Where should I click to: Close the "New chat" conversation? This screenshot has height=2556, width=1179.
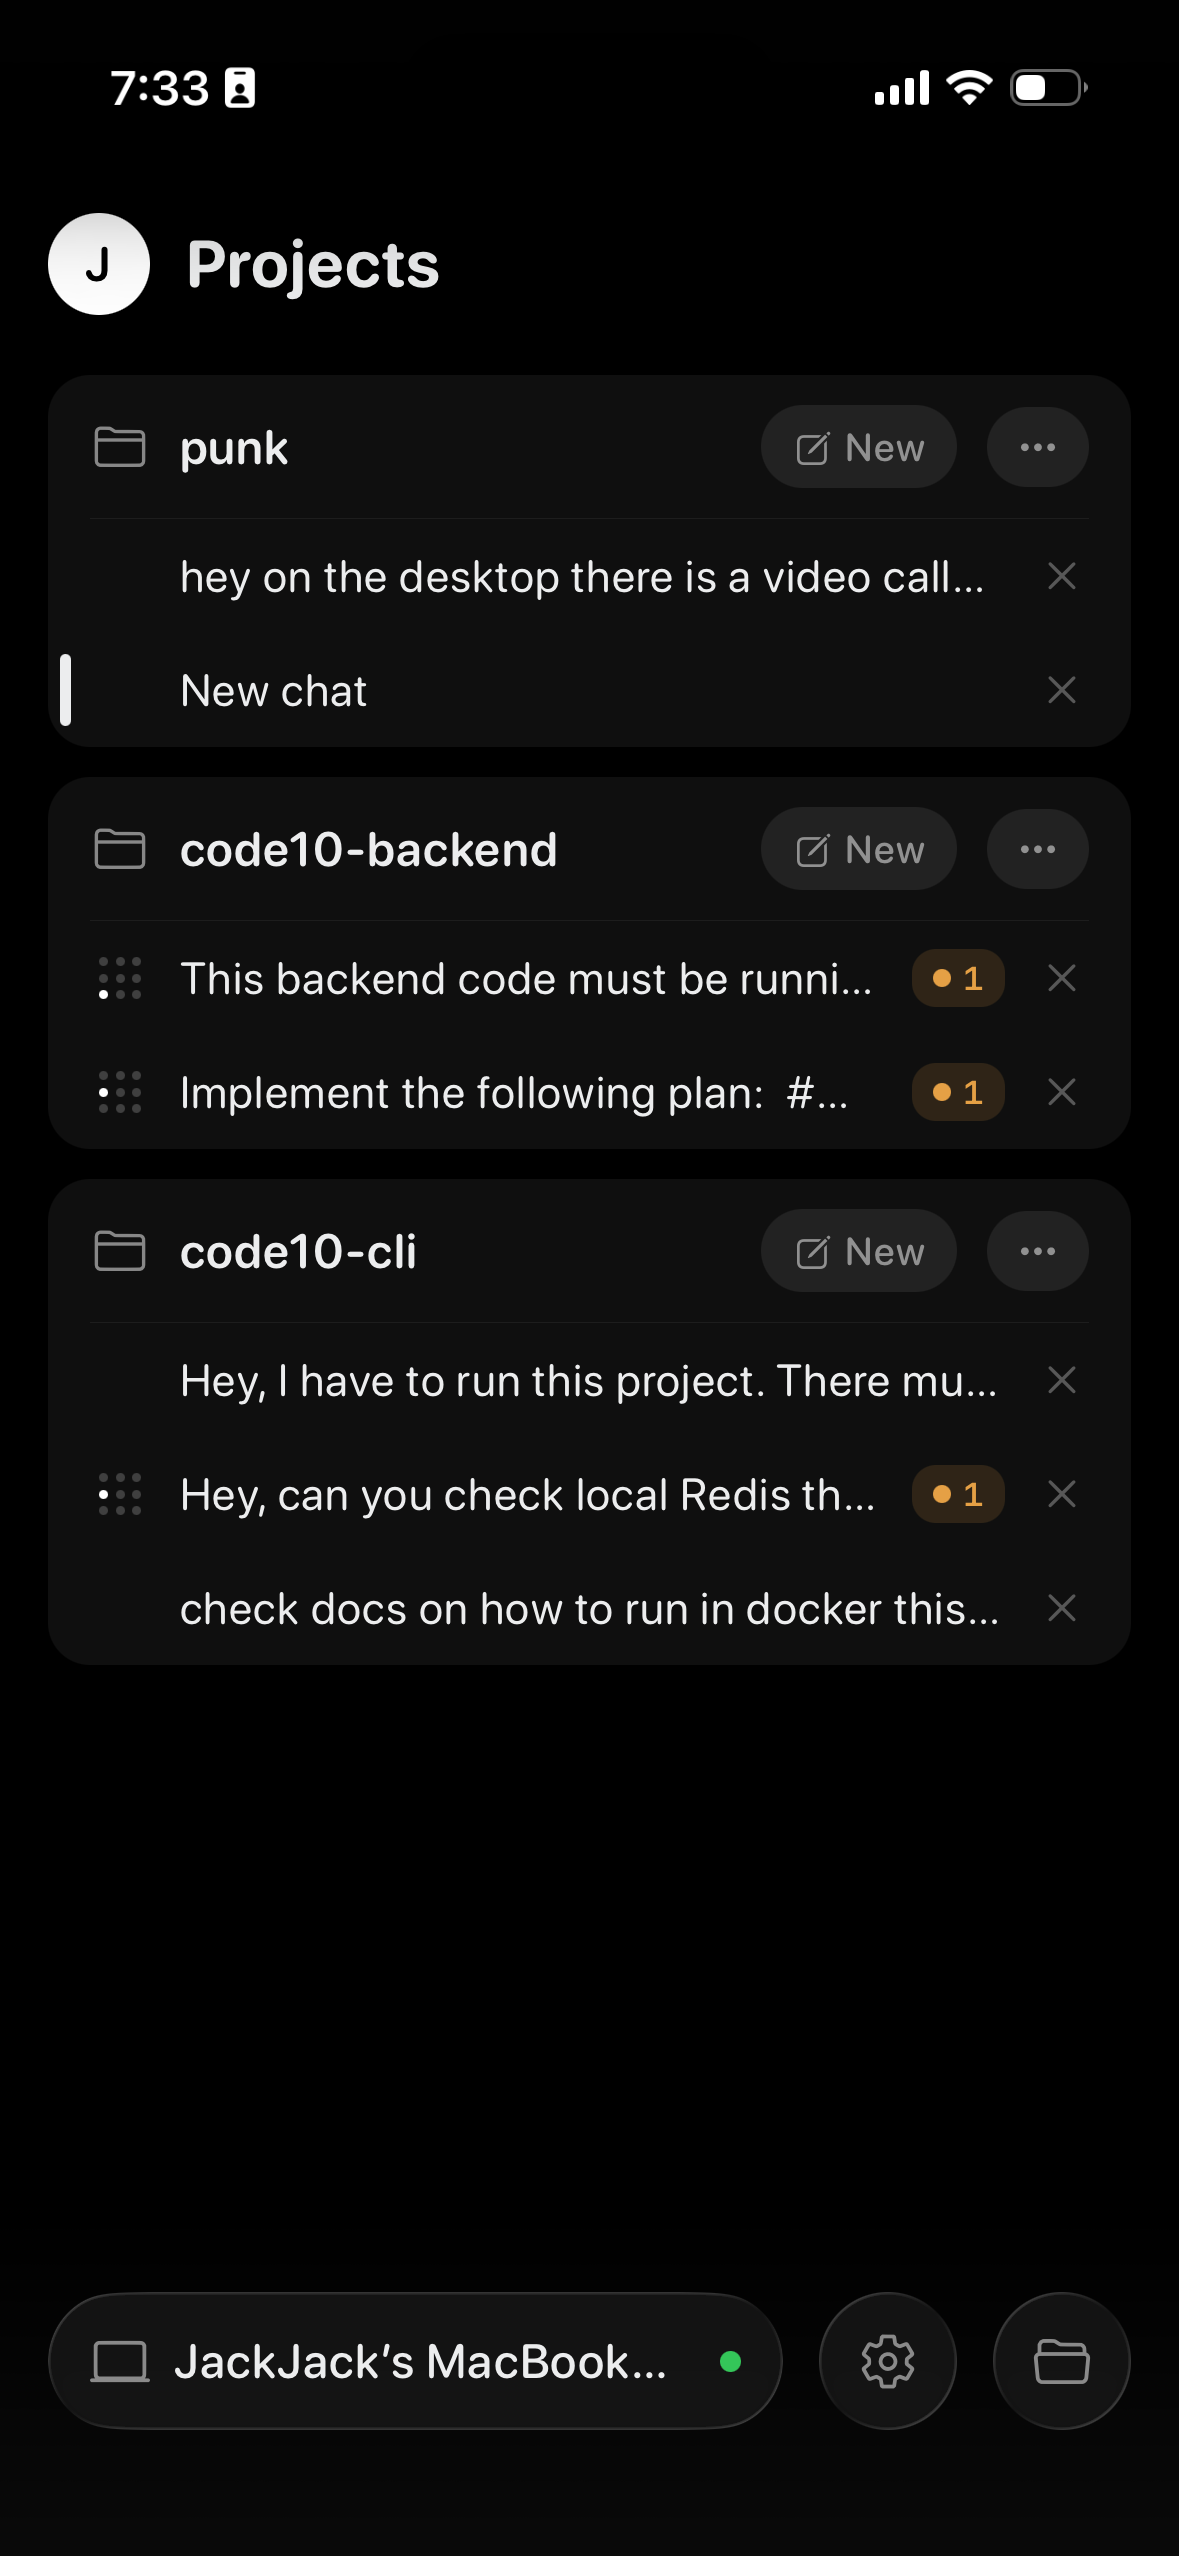pyautogui.click(x=1061, y=690)
